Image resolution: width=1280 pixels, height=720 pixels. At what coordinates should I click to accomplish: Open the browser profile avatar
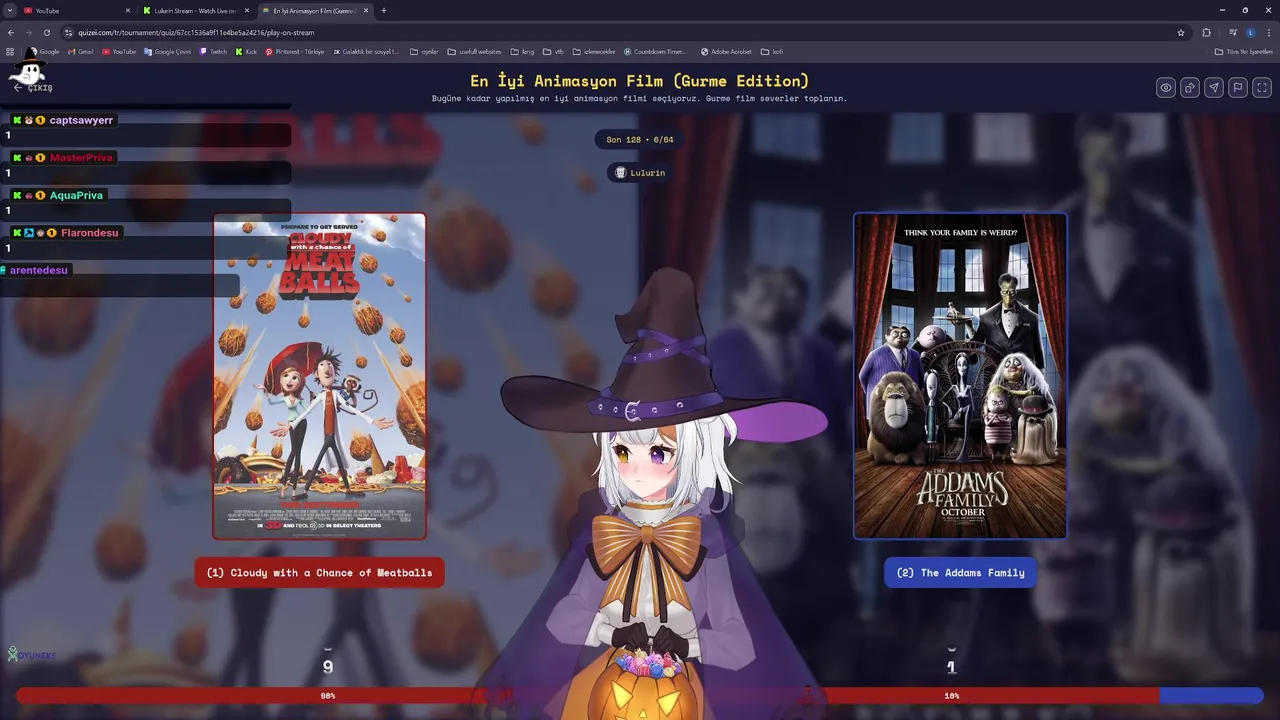[x=1251, y=32]
